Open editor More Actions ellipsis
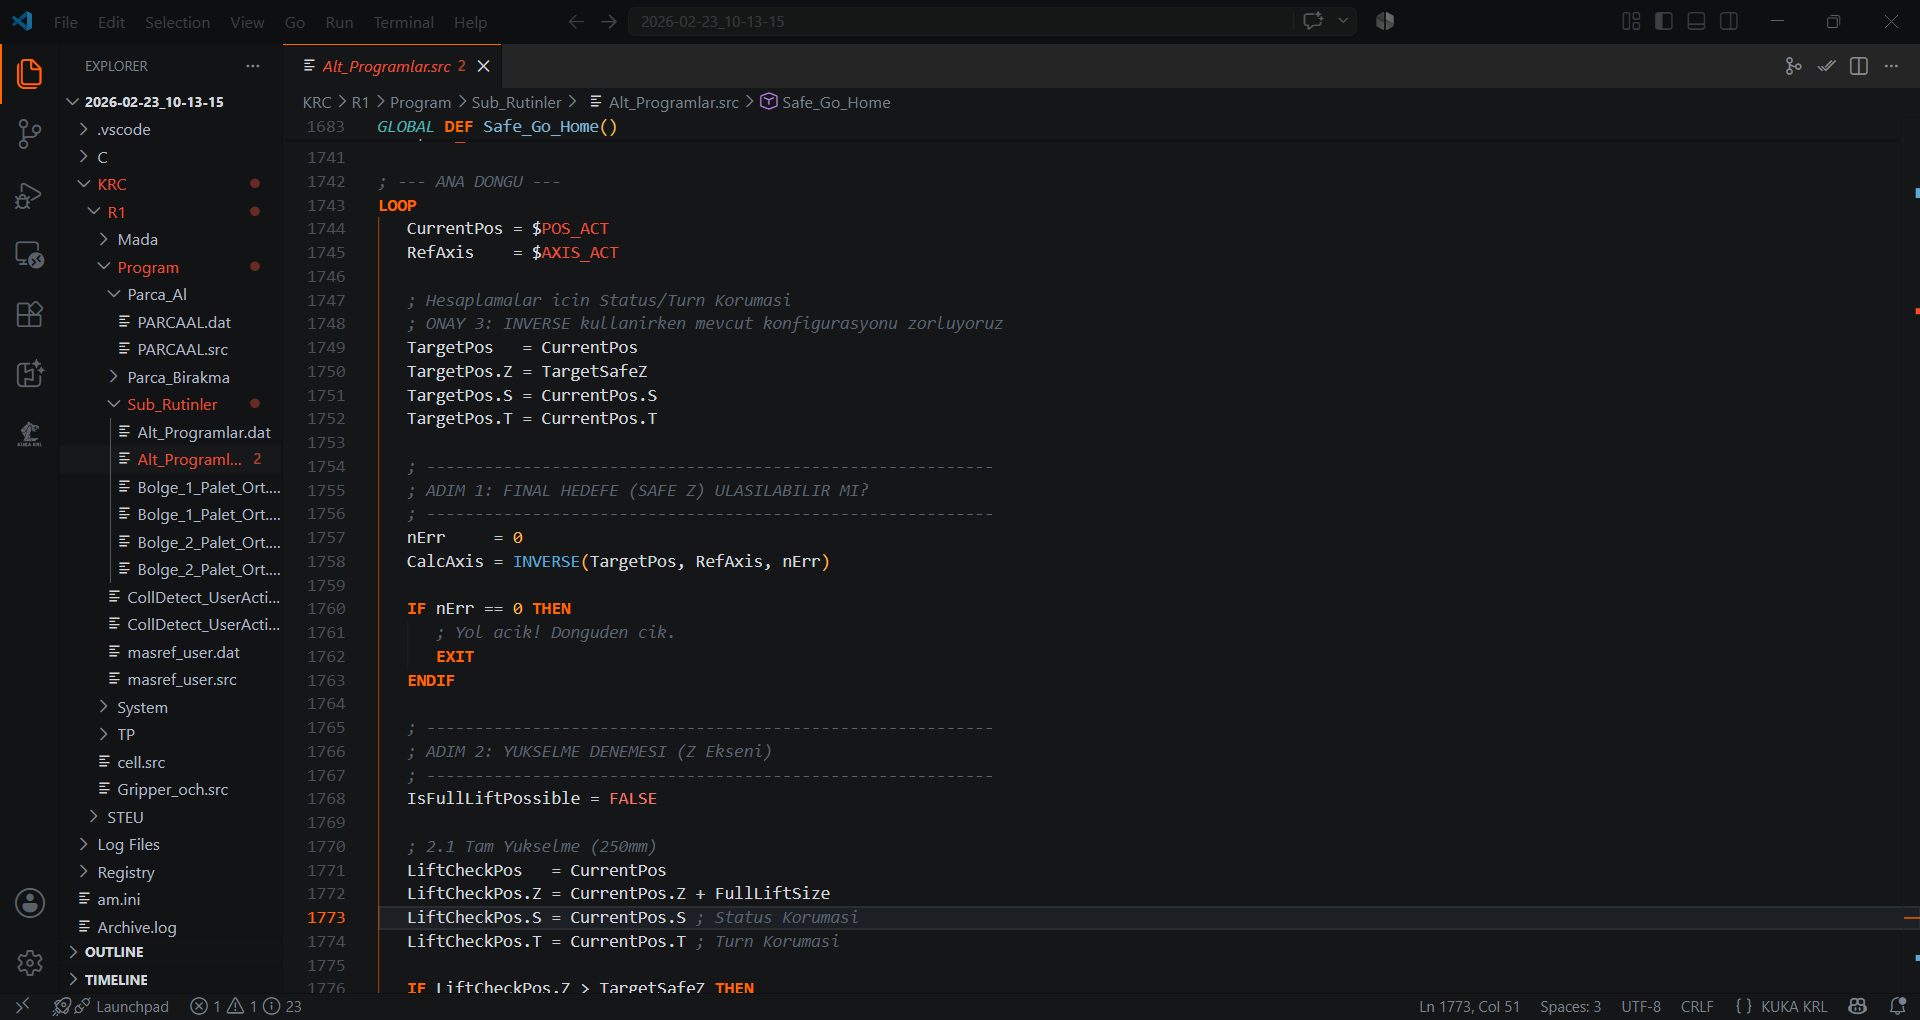This screenshot has height=1020, width=1920. pyautogui.click(x=1891, y=66)
